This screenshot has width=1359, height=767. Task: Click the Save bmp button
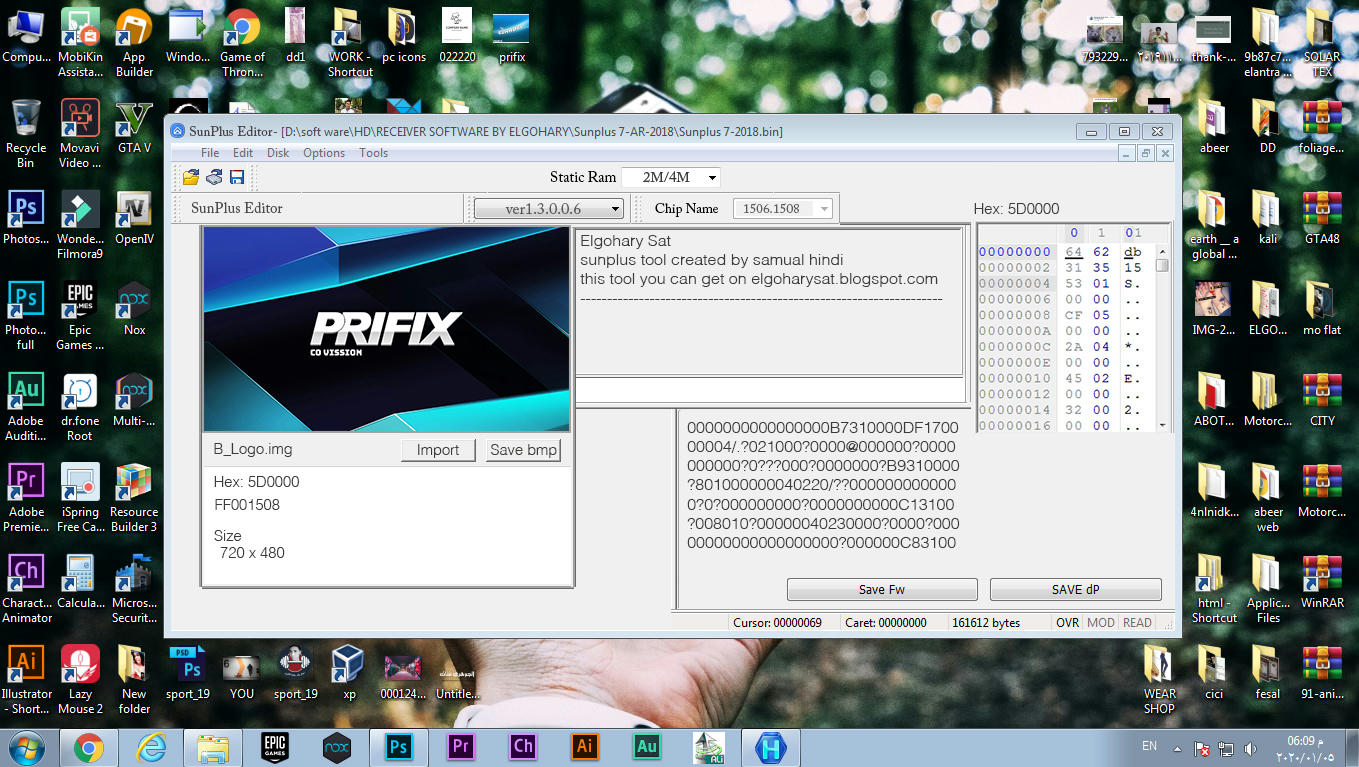(523, 450)
